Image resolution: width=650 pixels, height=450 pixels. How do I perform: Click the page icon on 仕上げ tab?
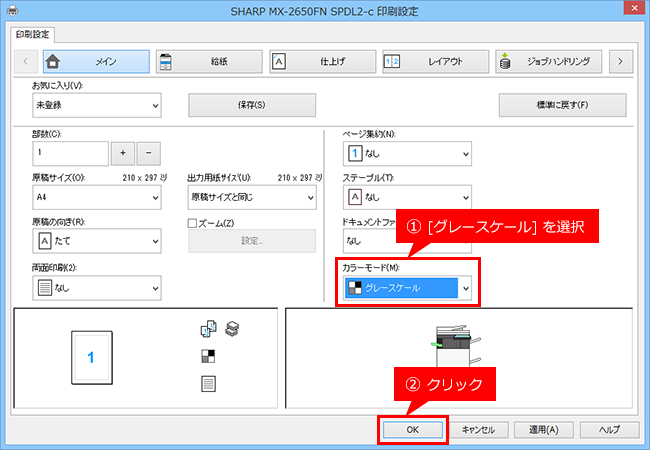(x=279, y=62)
